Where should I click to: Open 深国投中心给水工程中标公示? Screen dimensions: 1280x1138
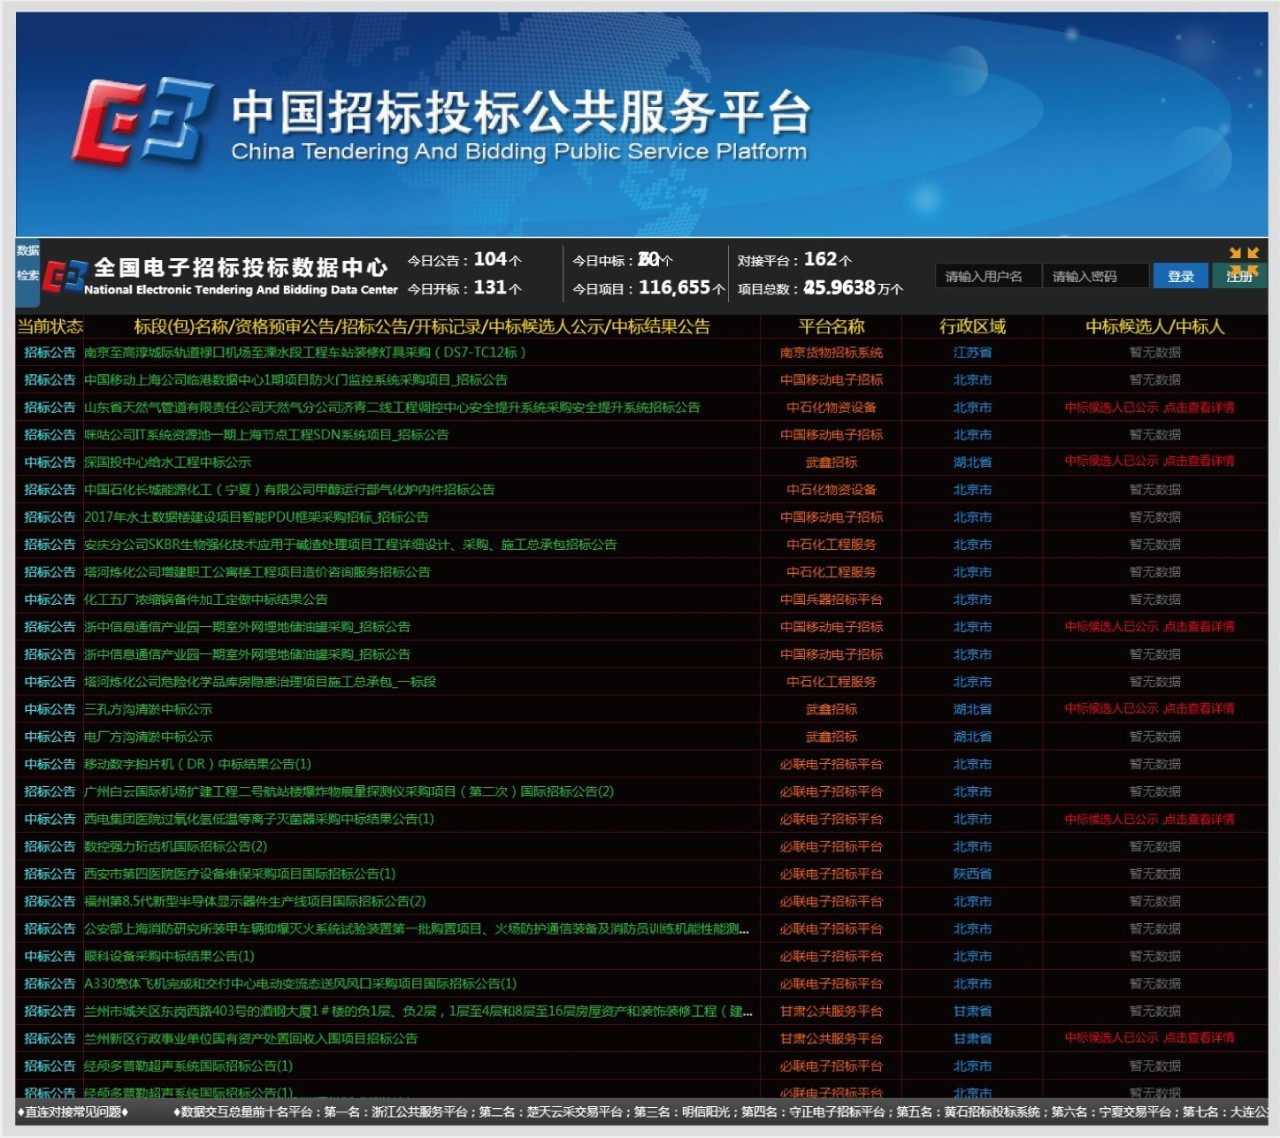(167, 462)
